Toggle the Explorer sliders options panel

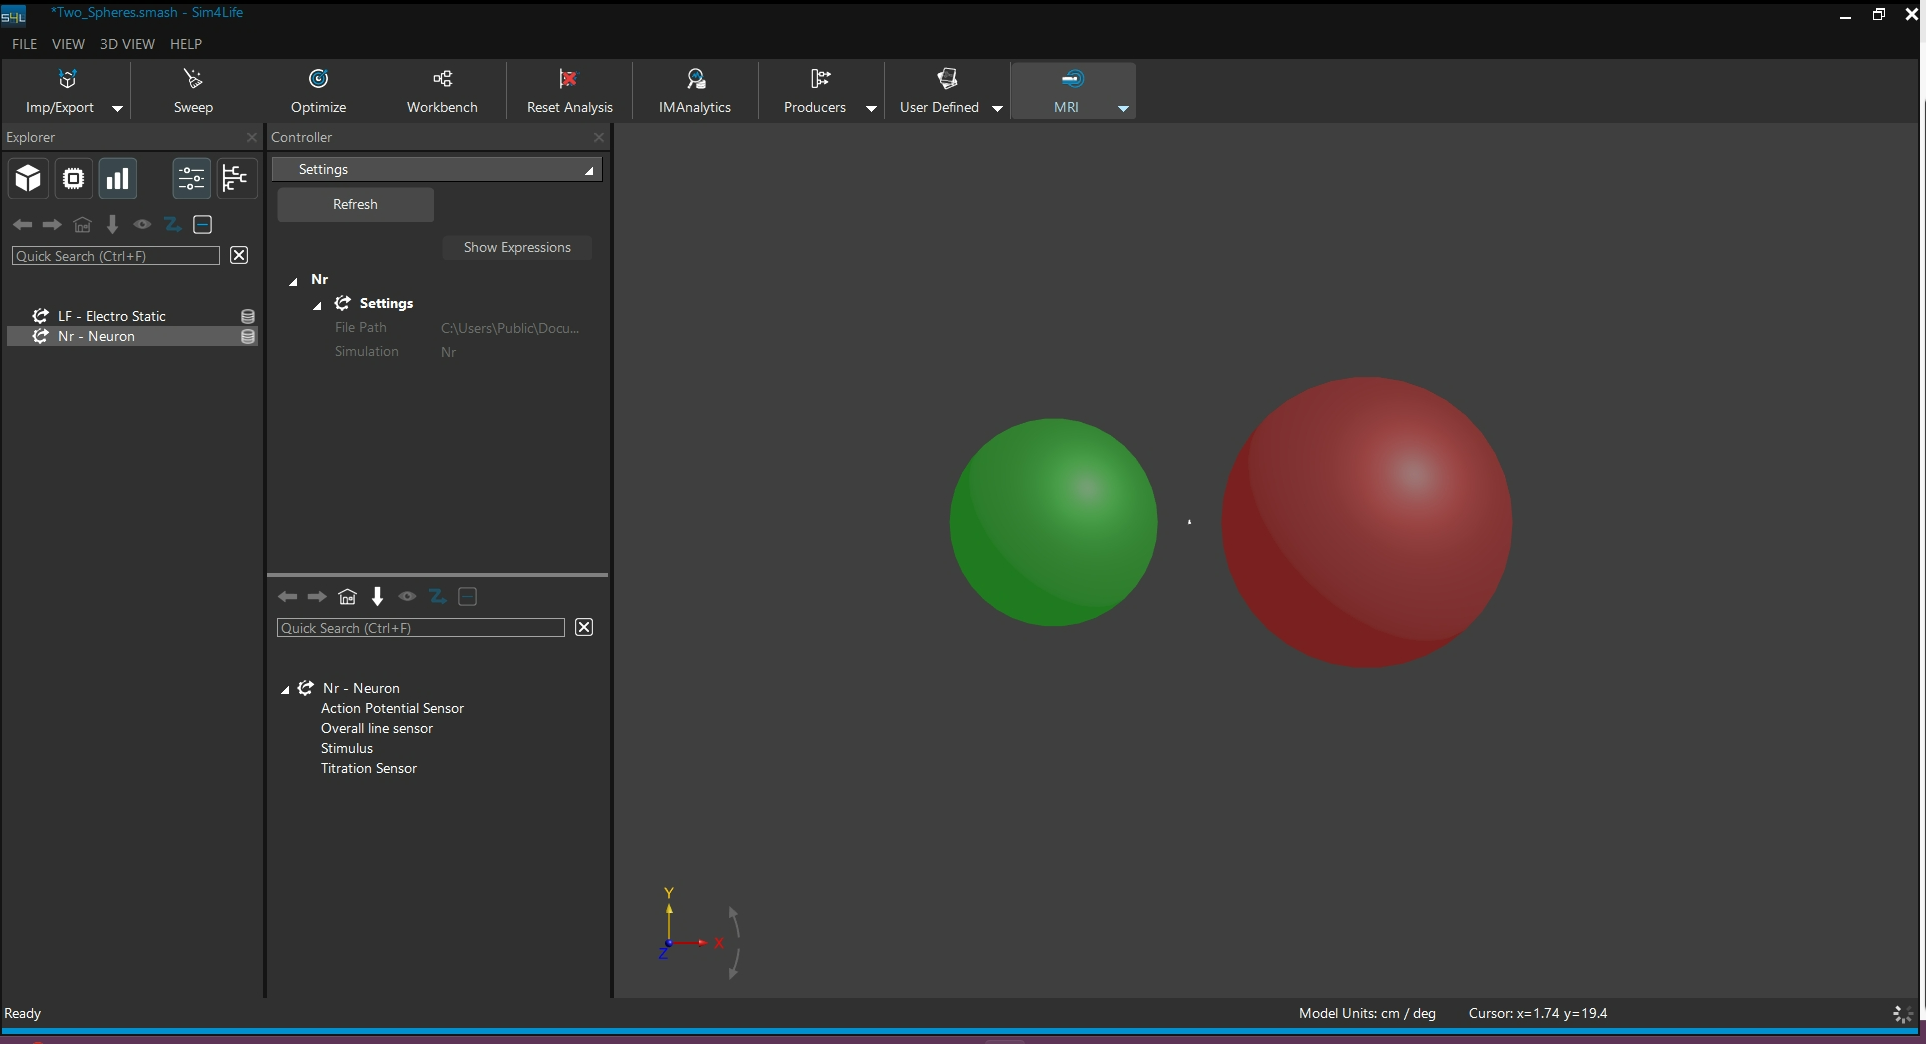pos(191,179)
